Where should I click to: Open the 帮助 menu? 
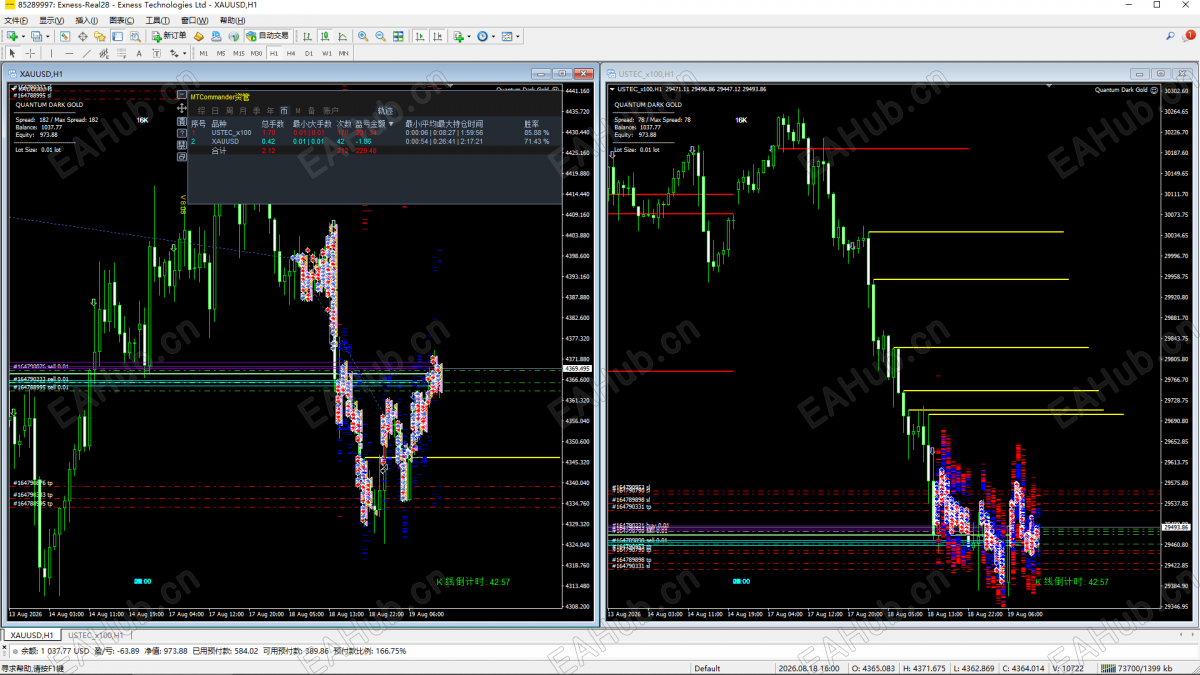click(x=231, y=20)
